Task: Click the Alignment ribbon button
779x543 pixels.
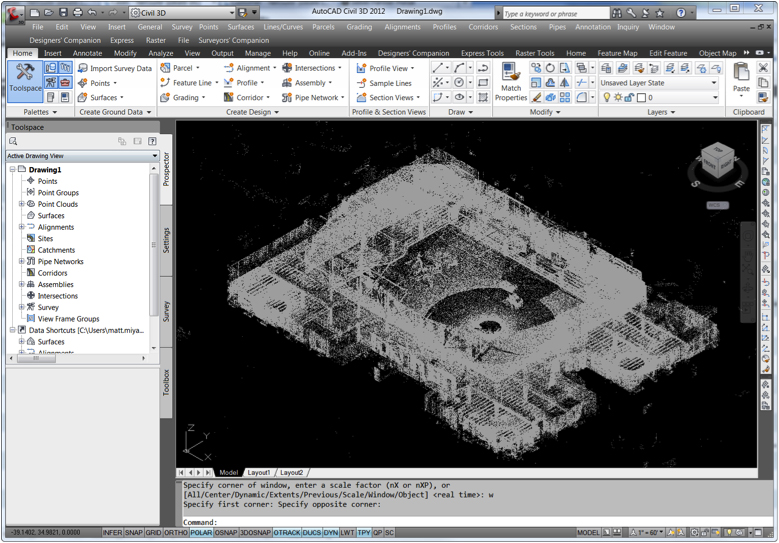Action: coord(250,68)
